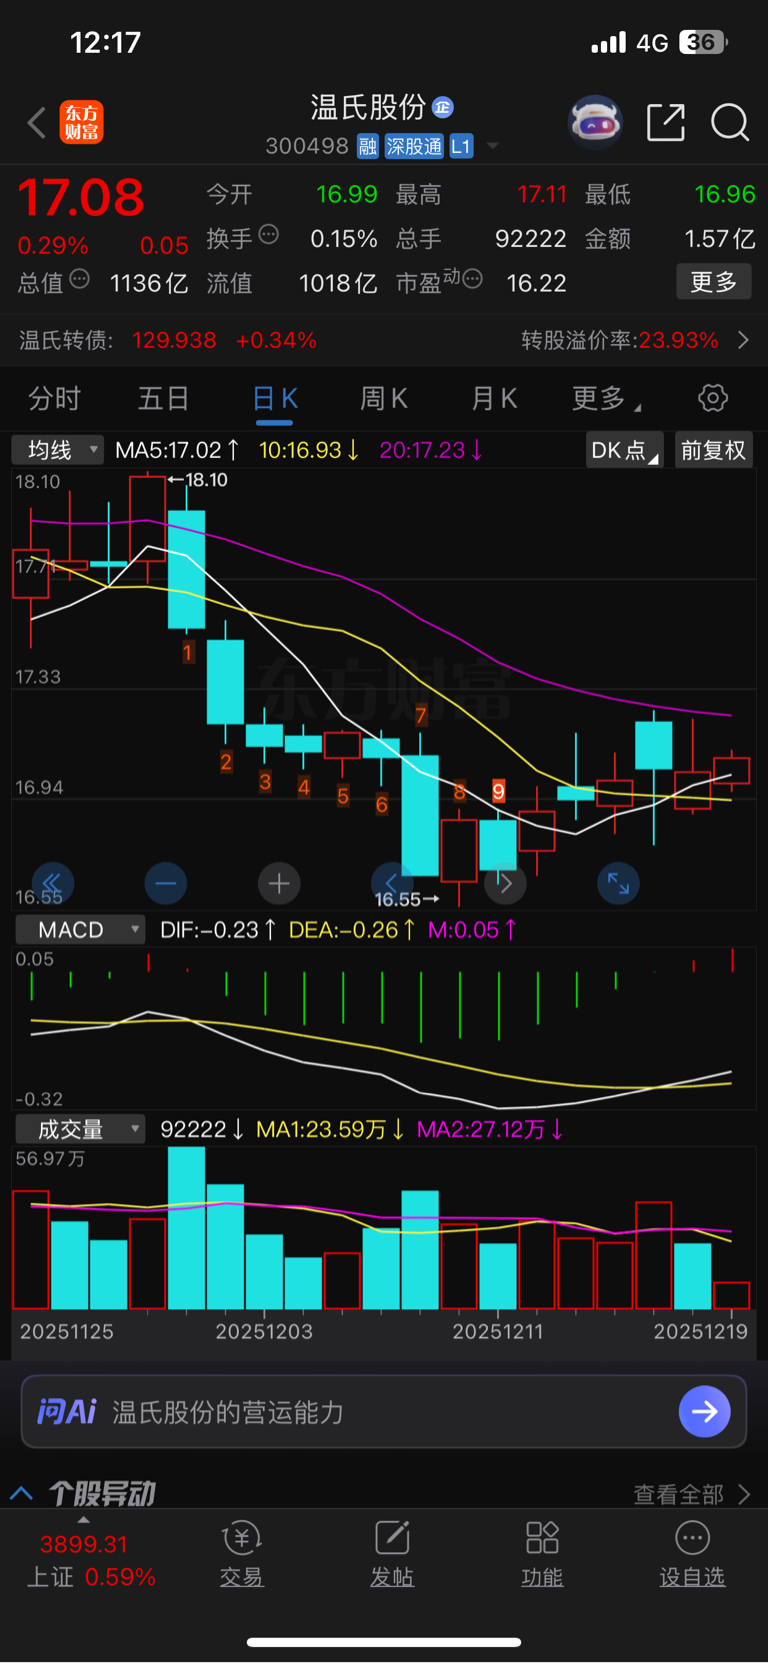Switch to 五日 tab
Viewport: 768px width, 1663px height.
163,399
